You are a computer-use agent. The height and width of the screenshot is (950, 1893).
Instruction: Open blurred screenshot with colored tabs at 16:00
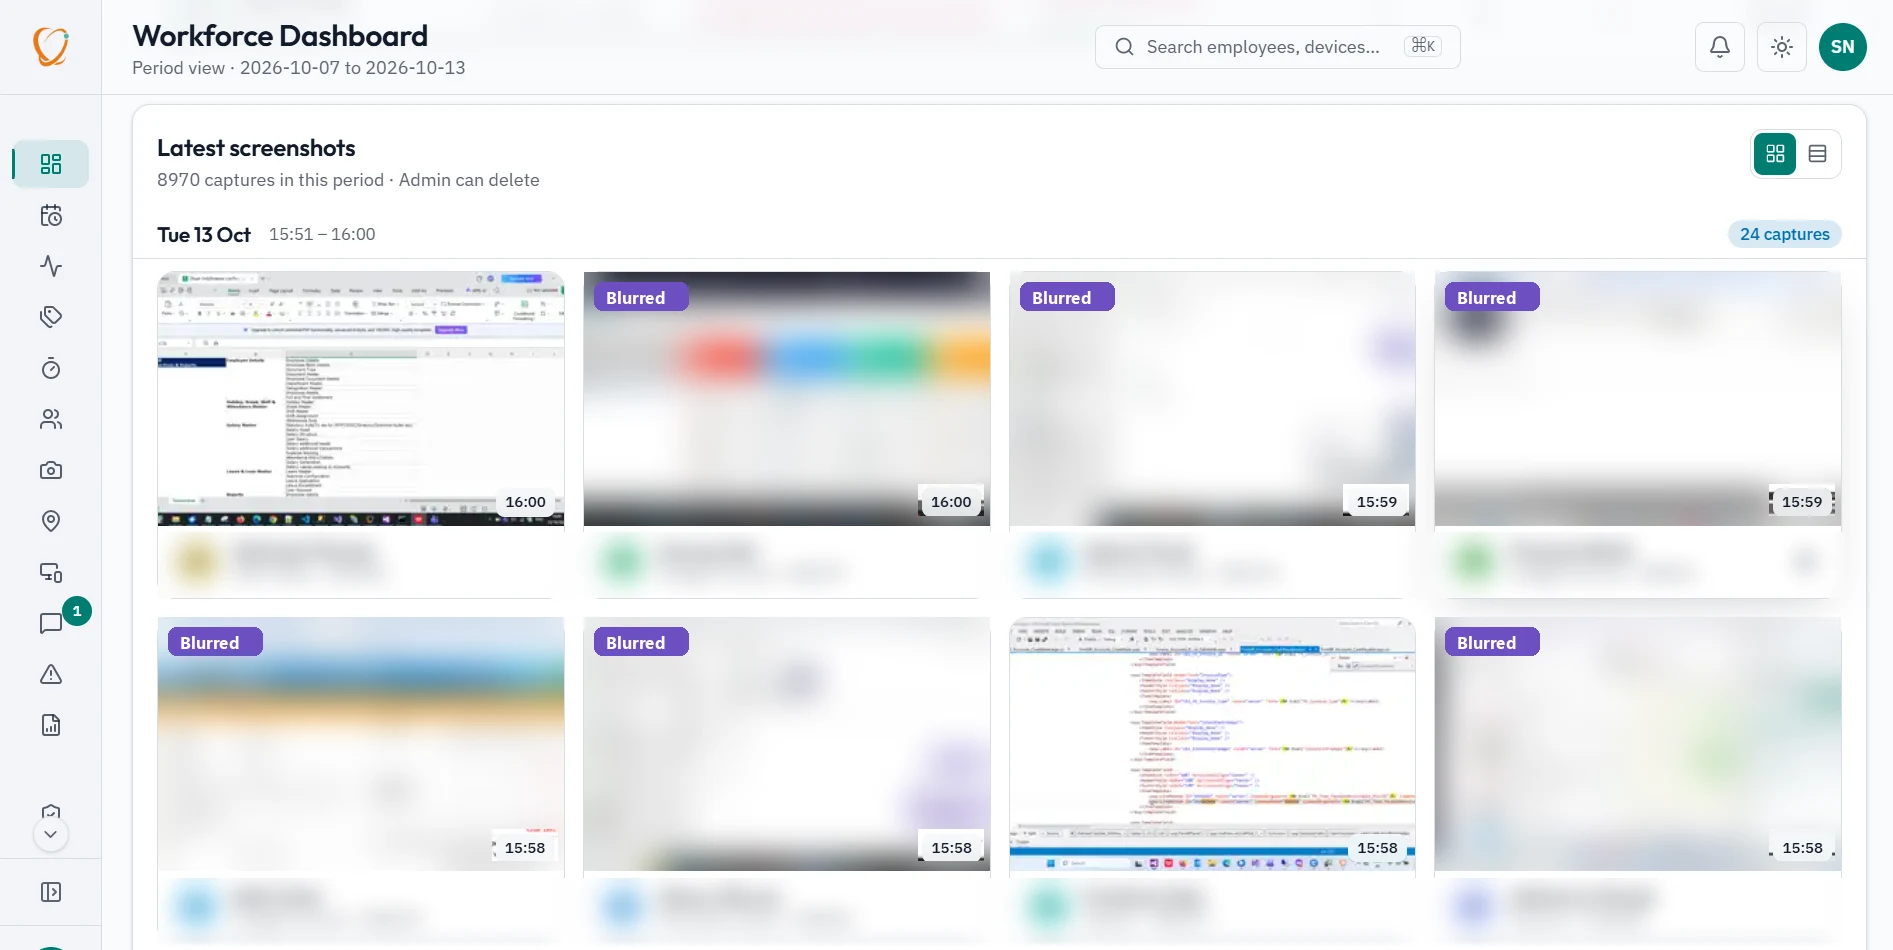pyautogui.click(x=787, y=399)
